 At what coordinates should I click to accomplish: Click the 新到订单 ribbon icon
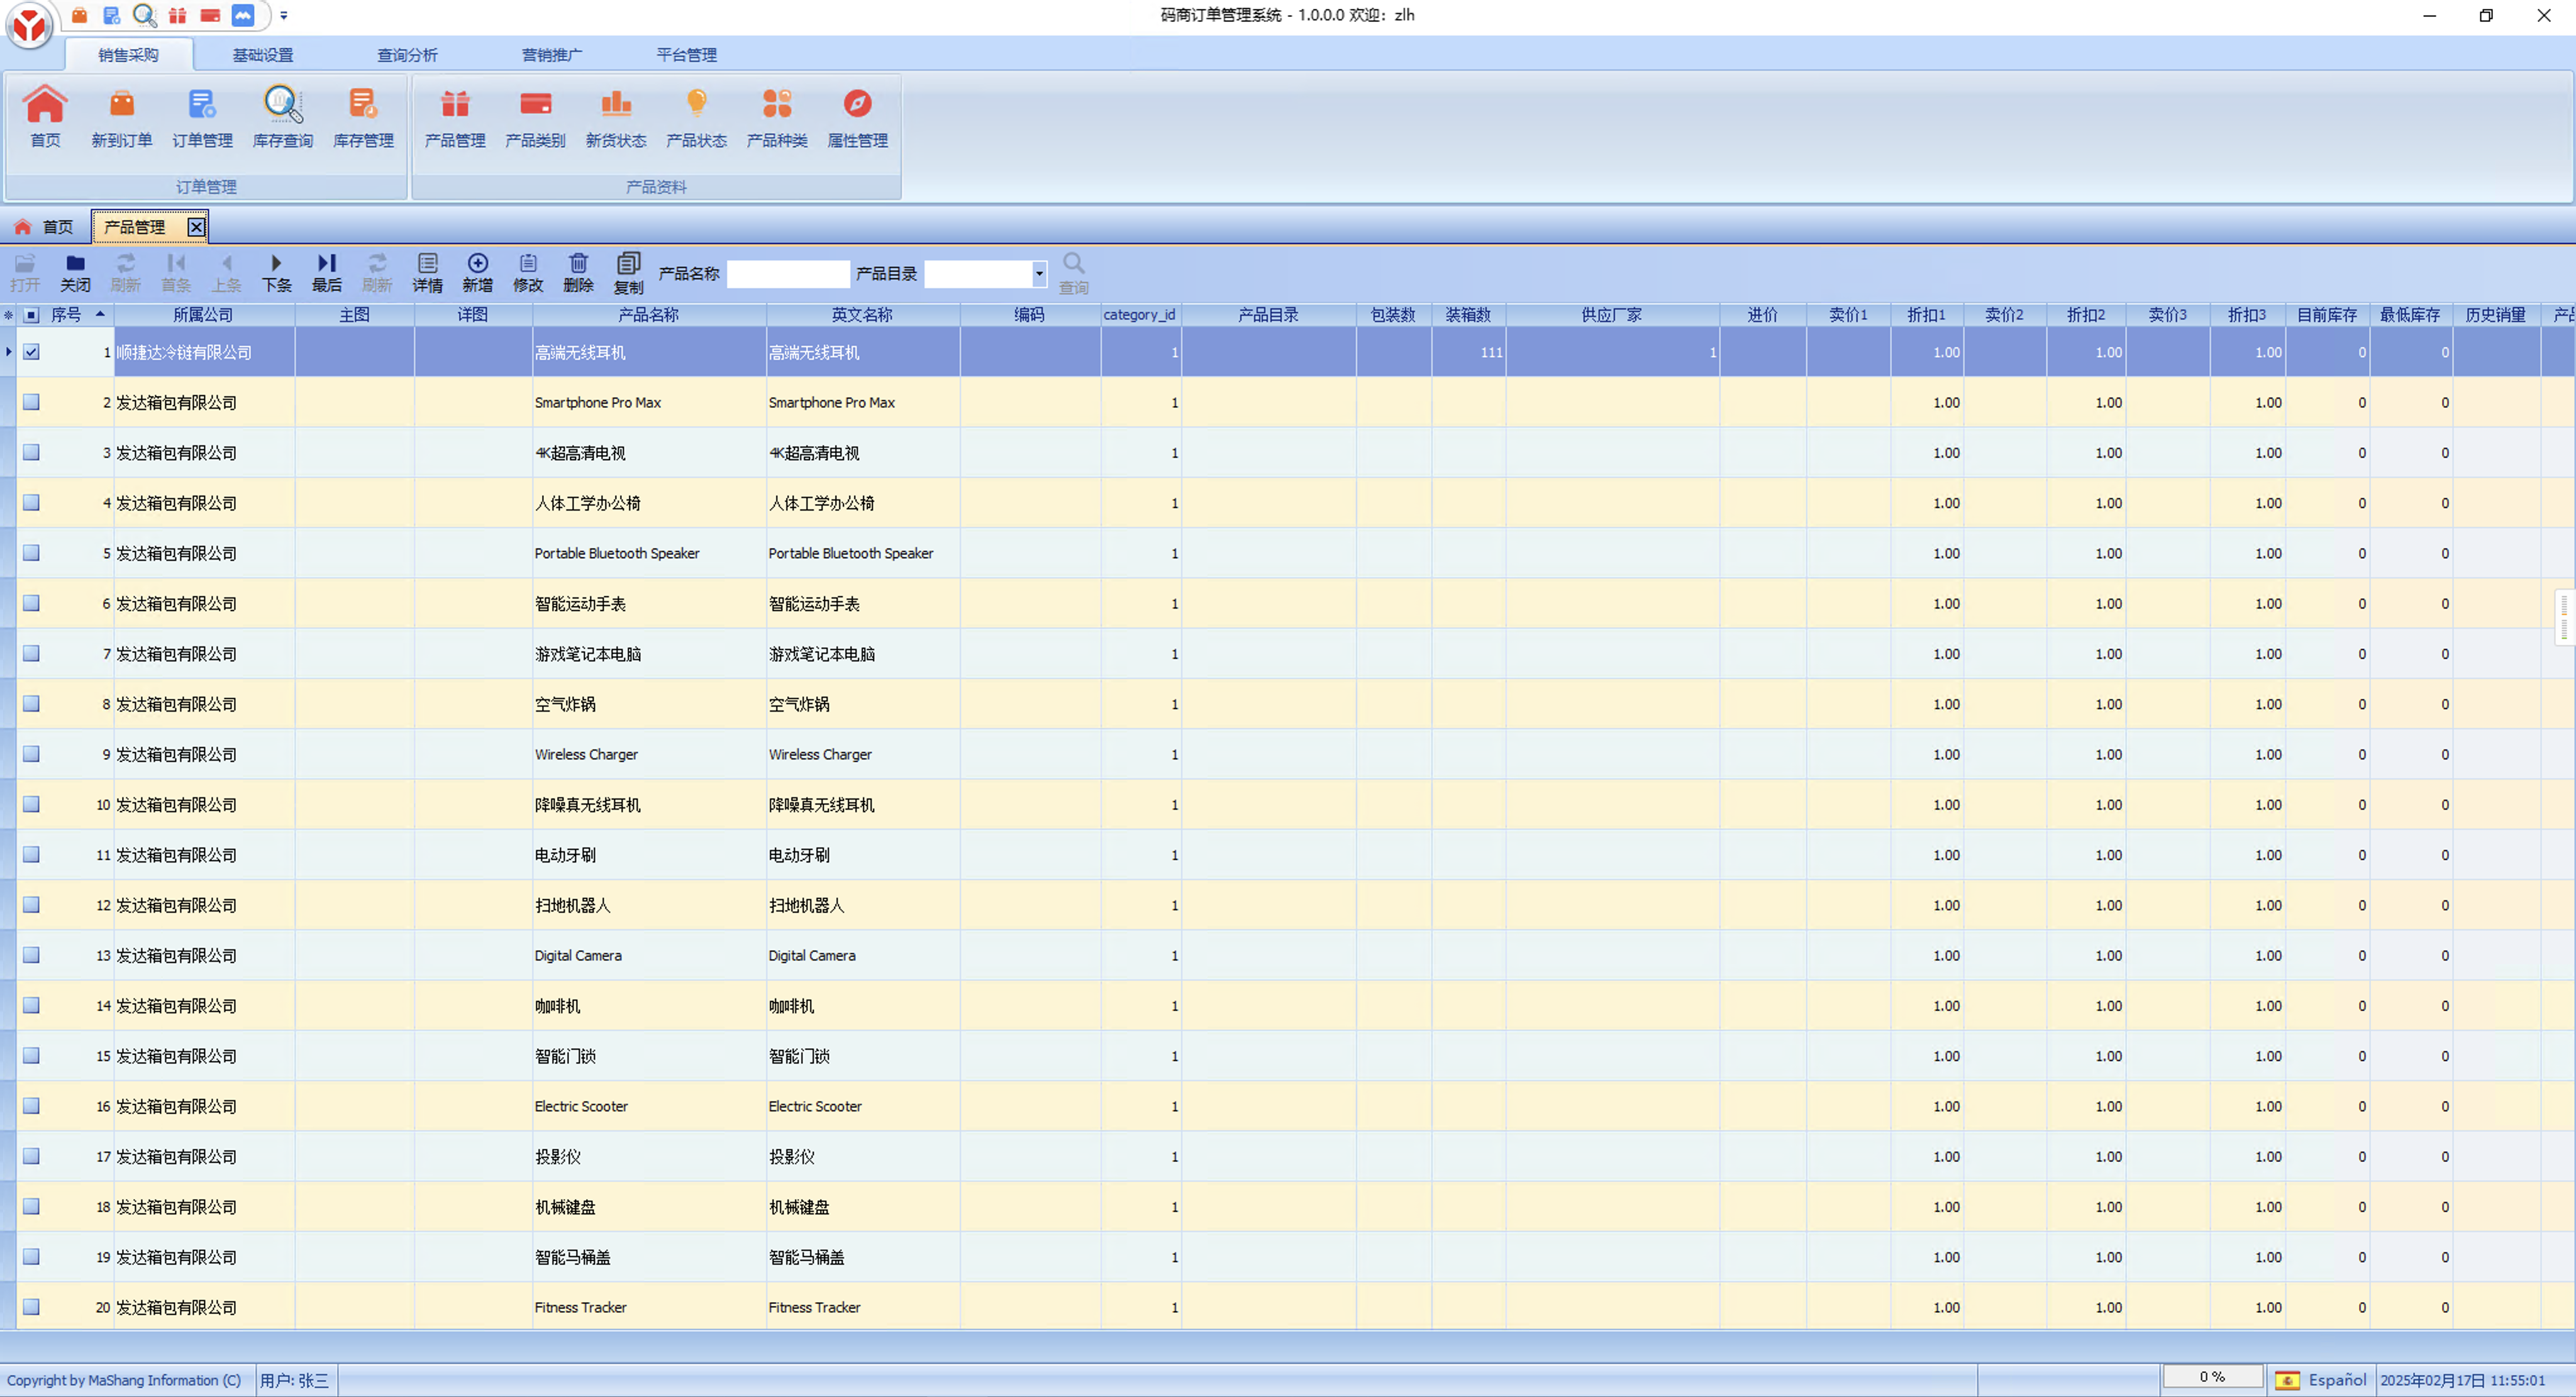(x=121, y=117)
